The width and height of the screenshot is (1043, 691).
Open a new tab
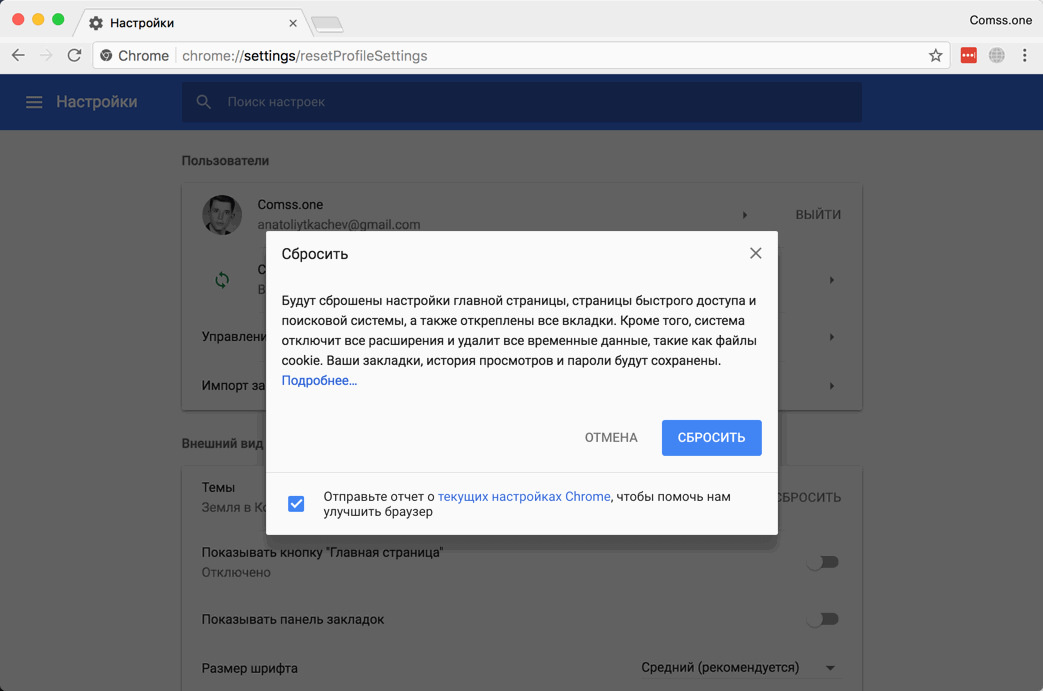click(x=327, y=25)
